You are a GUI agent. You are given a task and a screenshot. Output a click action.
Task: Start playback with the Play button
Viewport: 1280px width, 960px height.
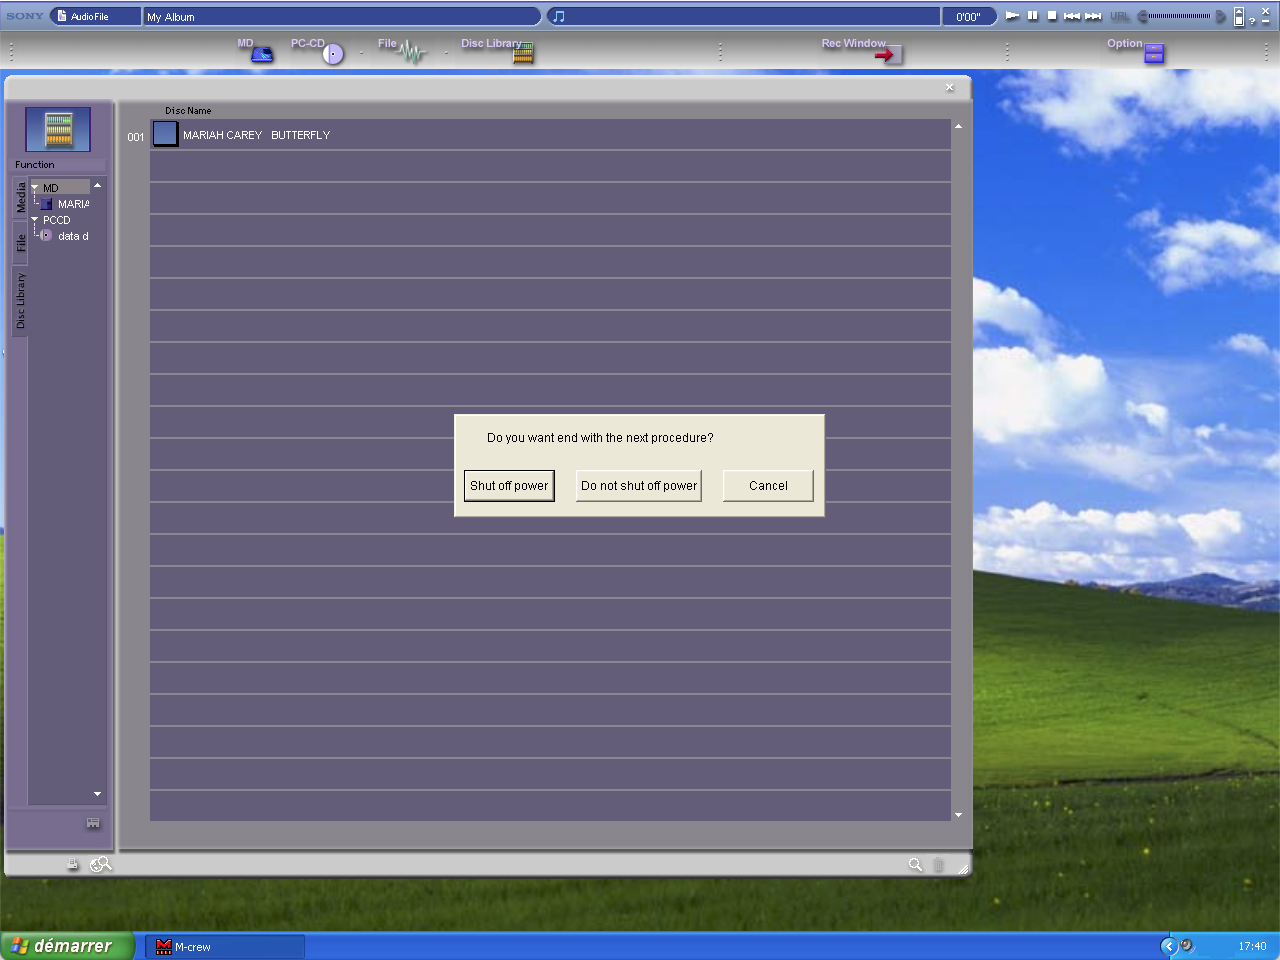click(1012, 16)
